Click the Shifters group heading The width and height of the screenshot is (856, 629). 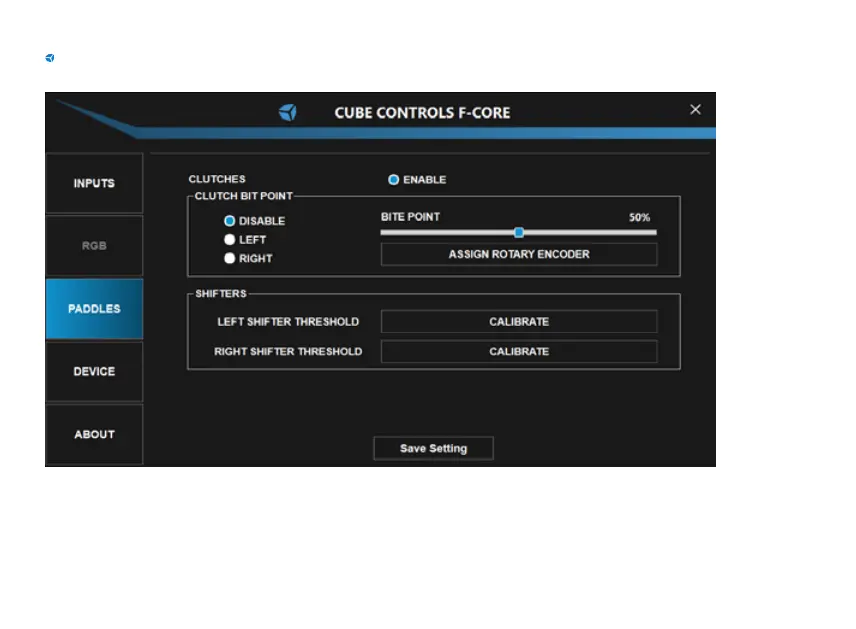tap(221, 294)
